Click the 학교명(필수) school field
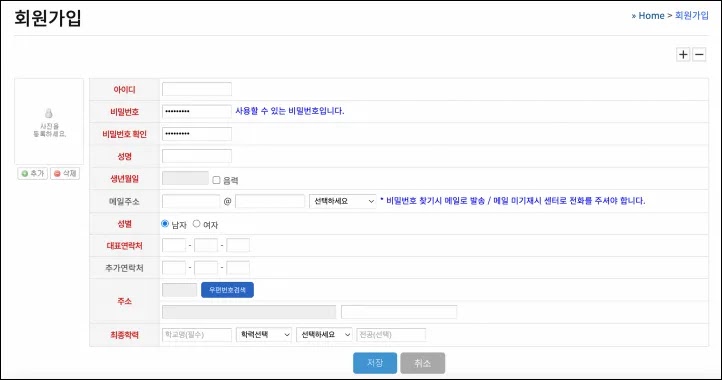The width and height of the screenshot is (722, 380). (x=197, y=335)
